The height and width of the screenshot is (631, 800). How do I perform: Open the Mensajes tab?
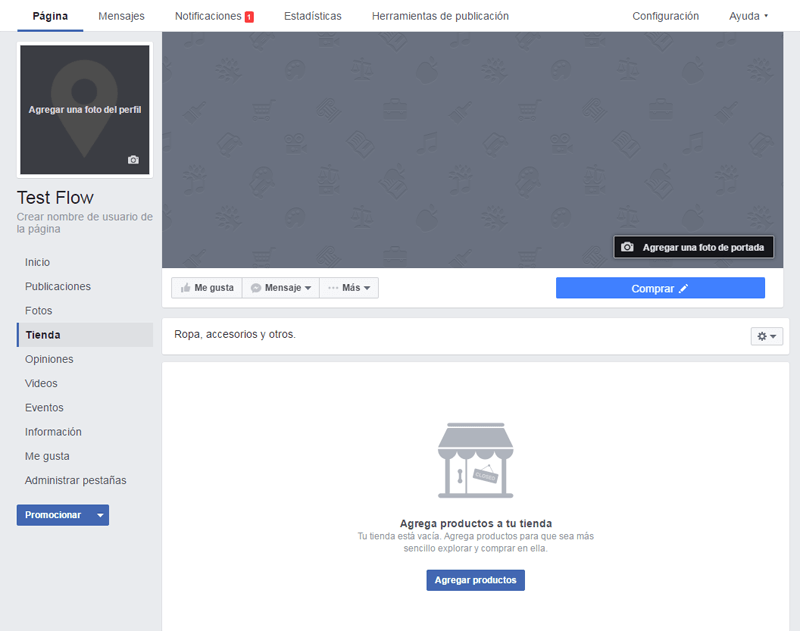click(x=121, y=16)
